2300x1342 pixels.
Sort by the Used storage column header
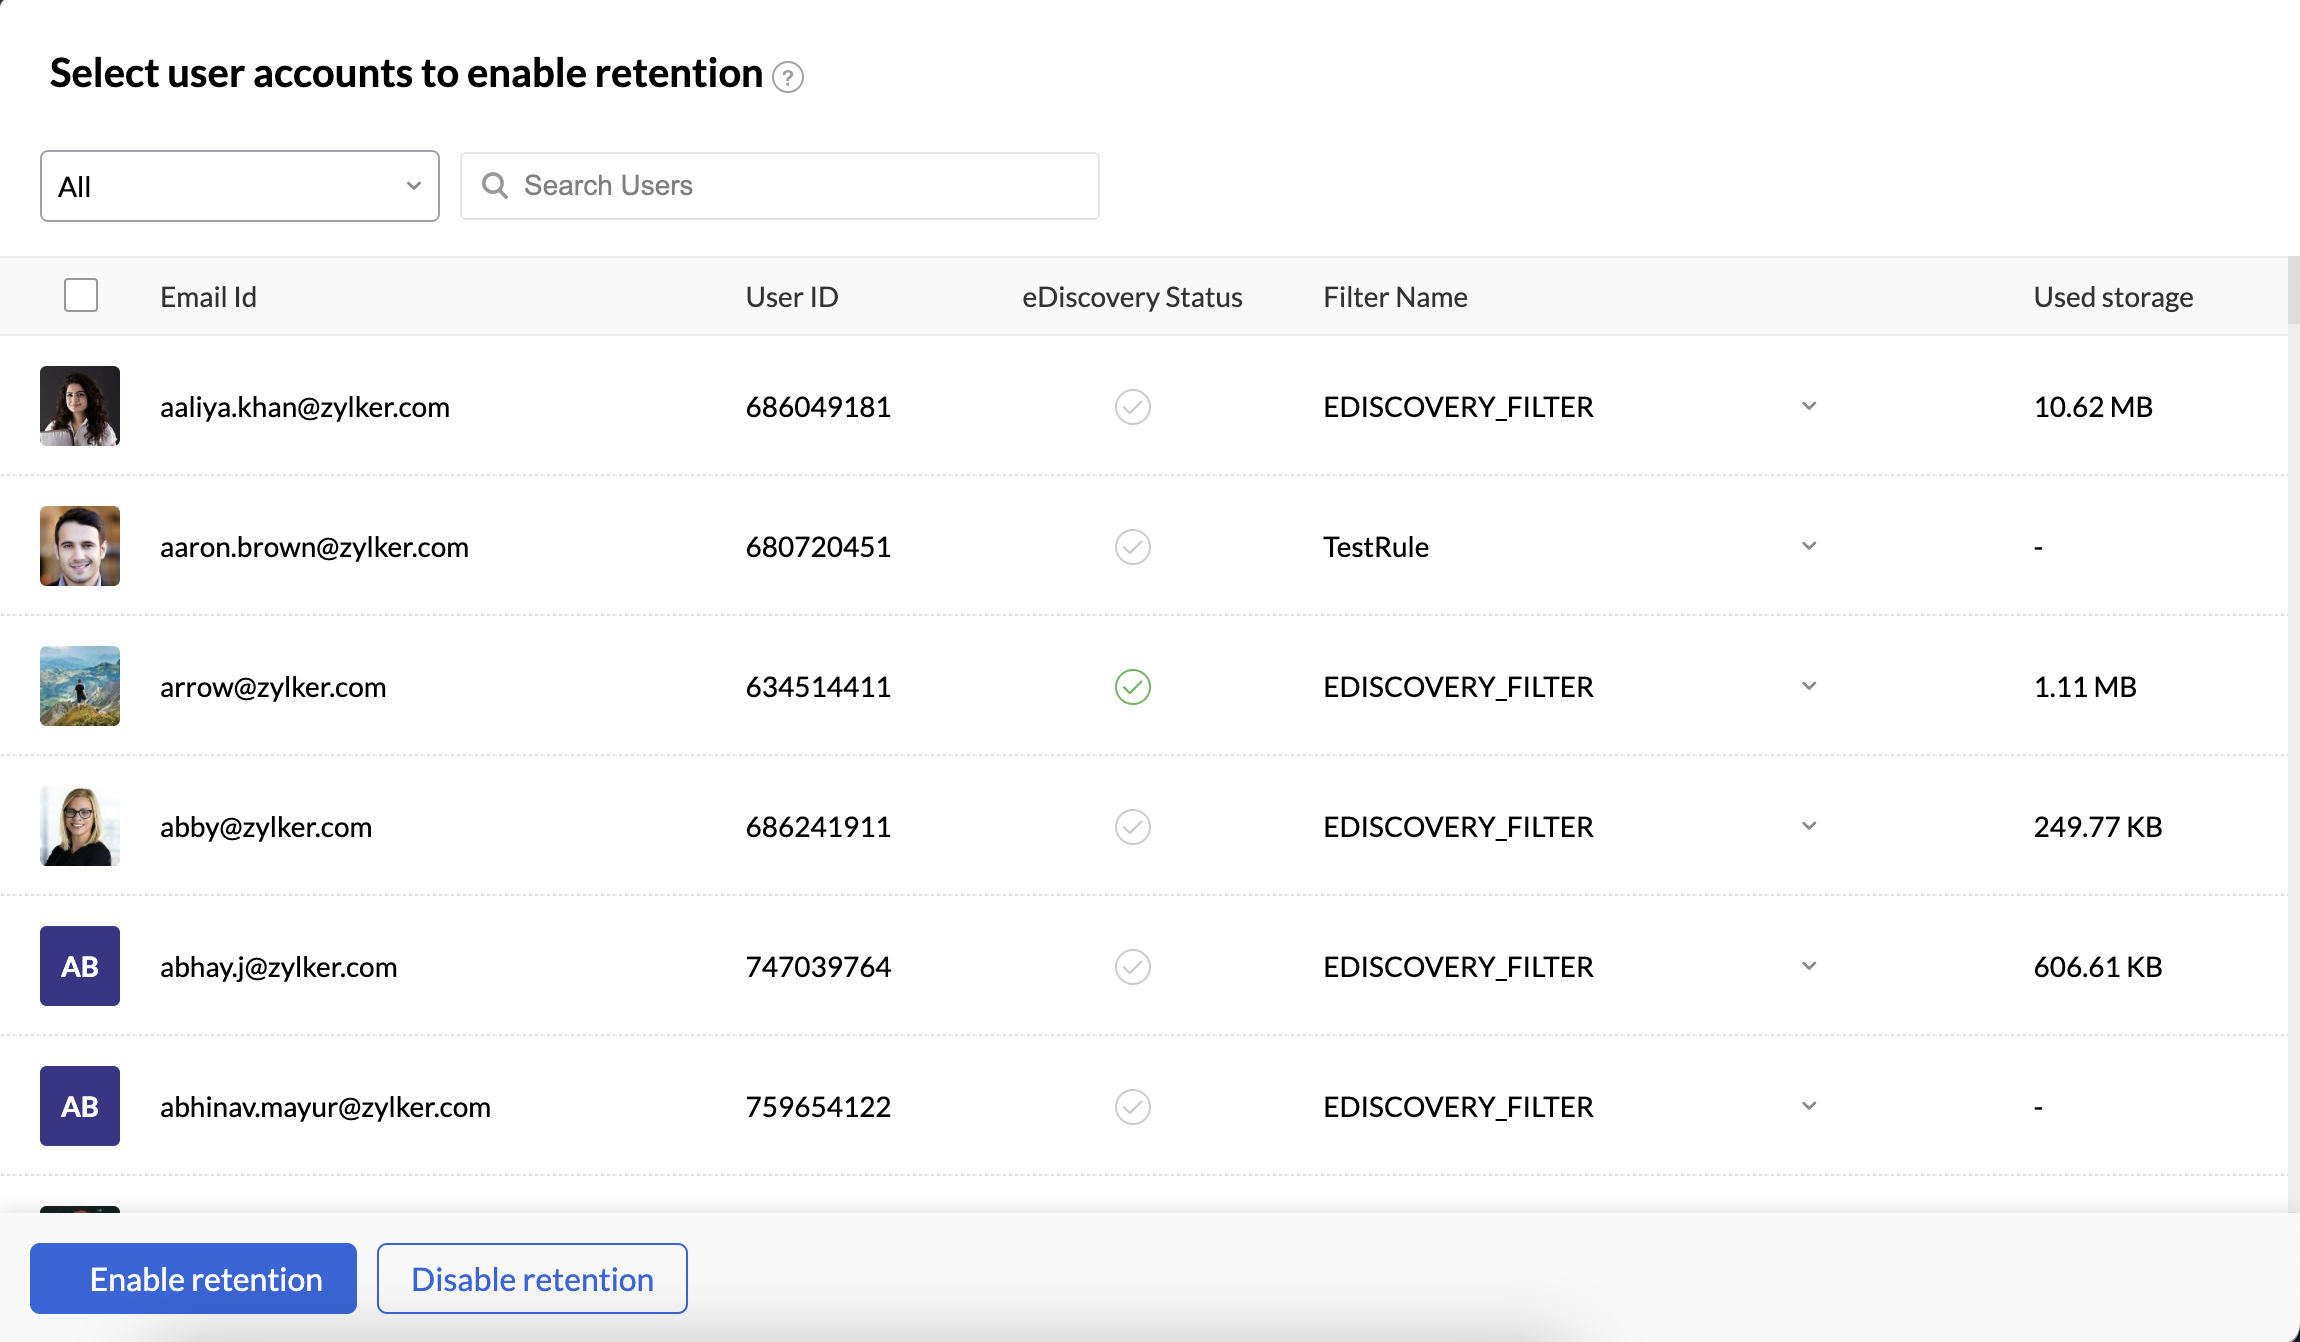click(x=2112, y=296)
